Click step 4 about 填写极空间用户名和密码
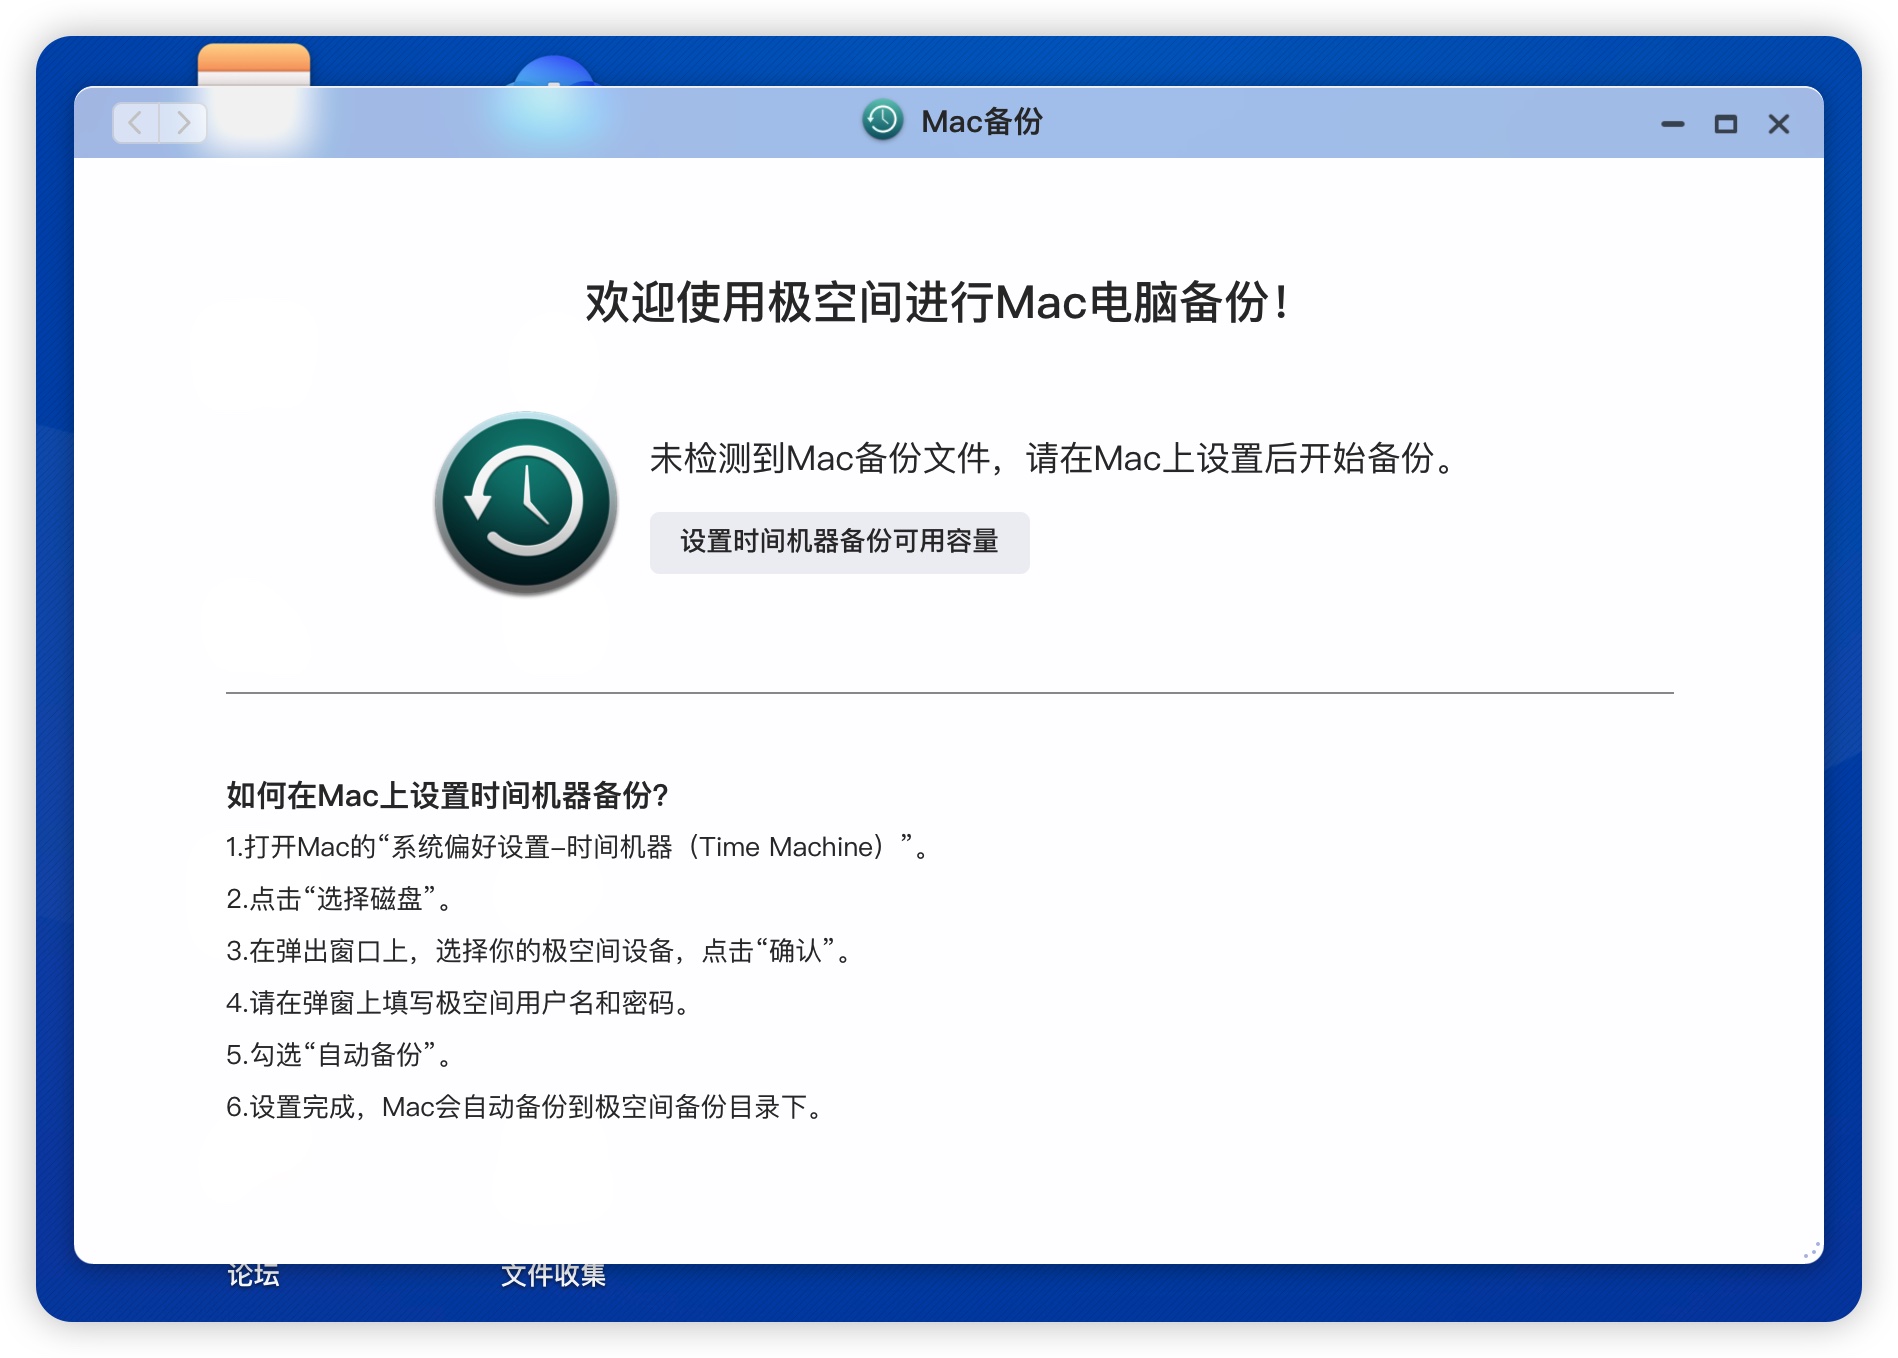The width and height of the screenshot is (1898, 1358). click(x=458, y=1003)
